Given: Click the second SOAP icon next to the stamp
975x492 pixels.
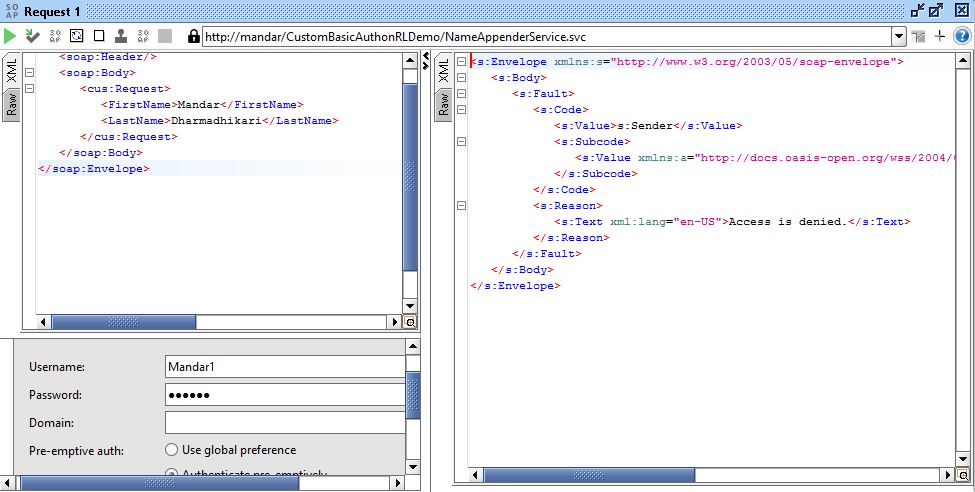Looking at the screenshot, I should 143,36.
